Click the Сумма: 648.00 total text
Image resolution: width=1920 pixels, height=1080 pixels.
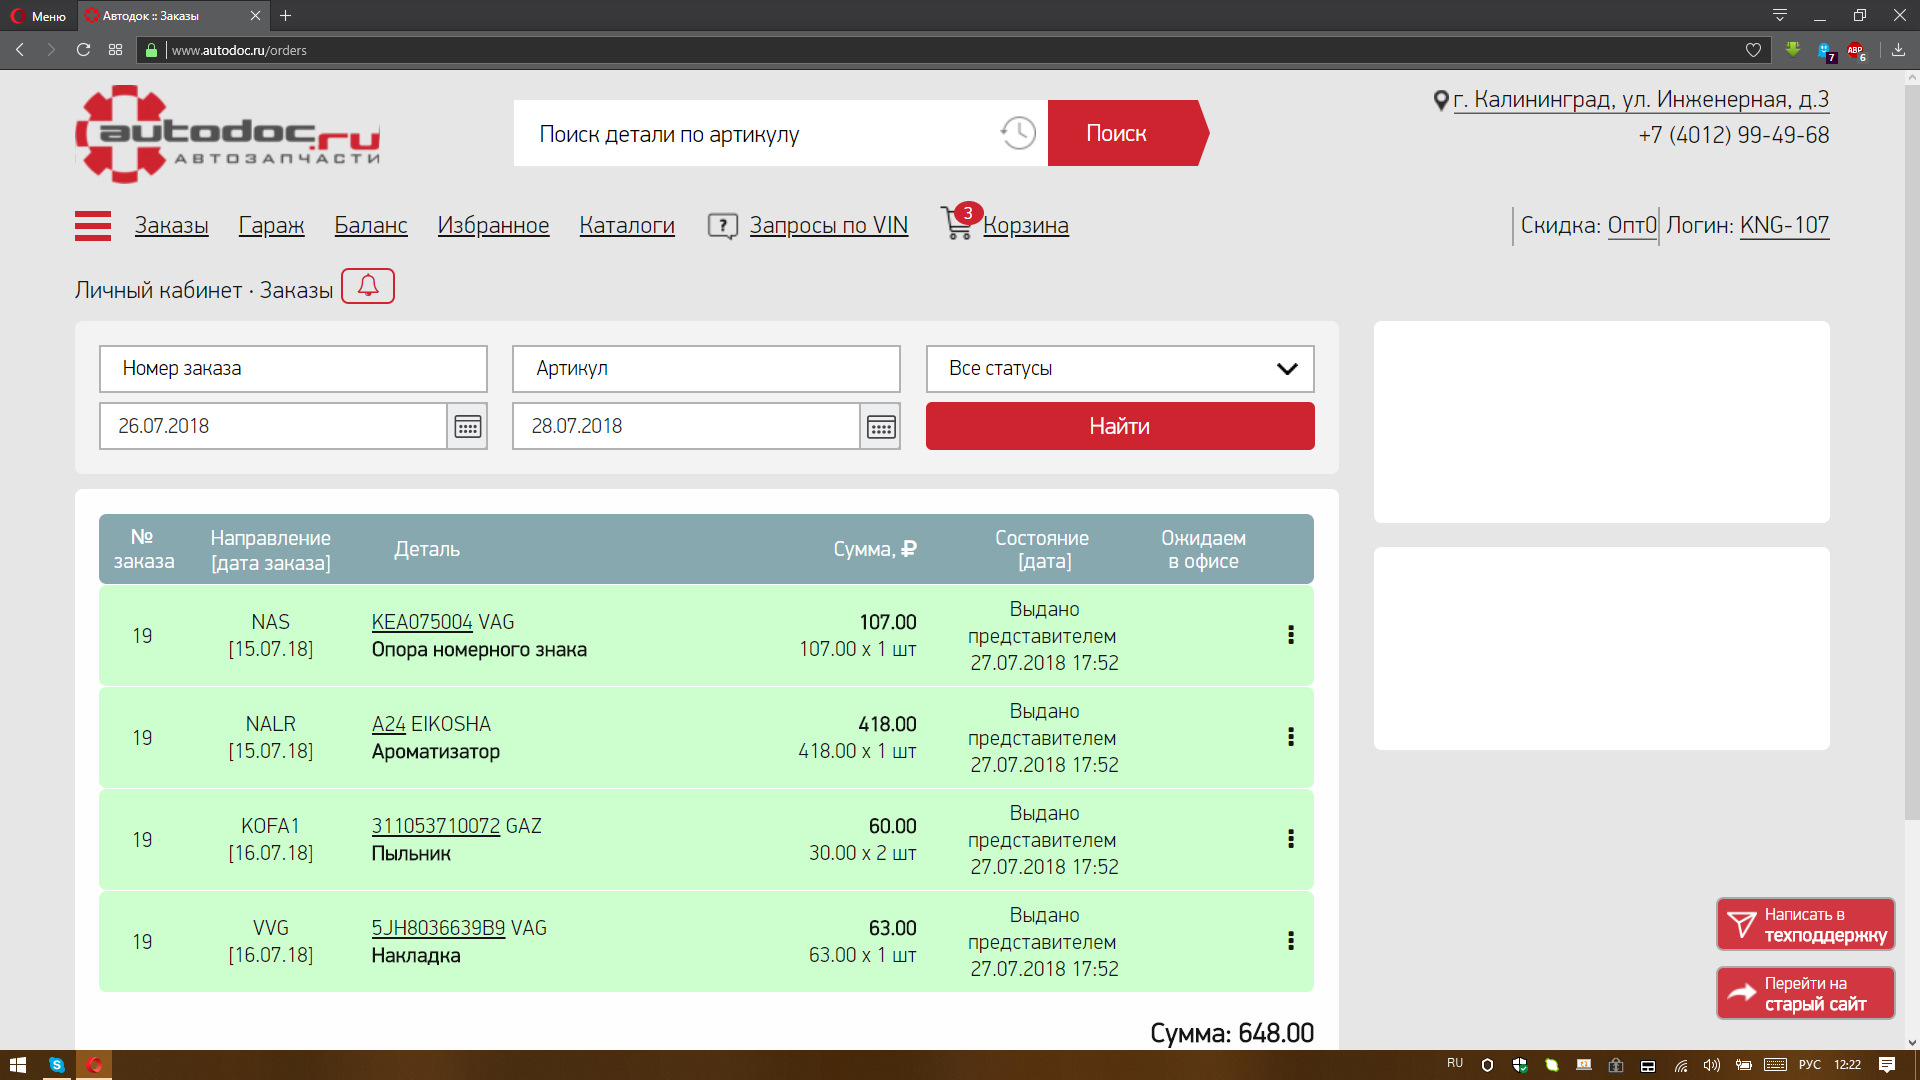(1232, 1033)
